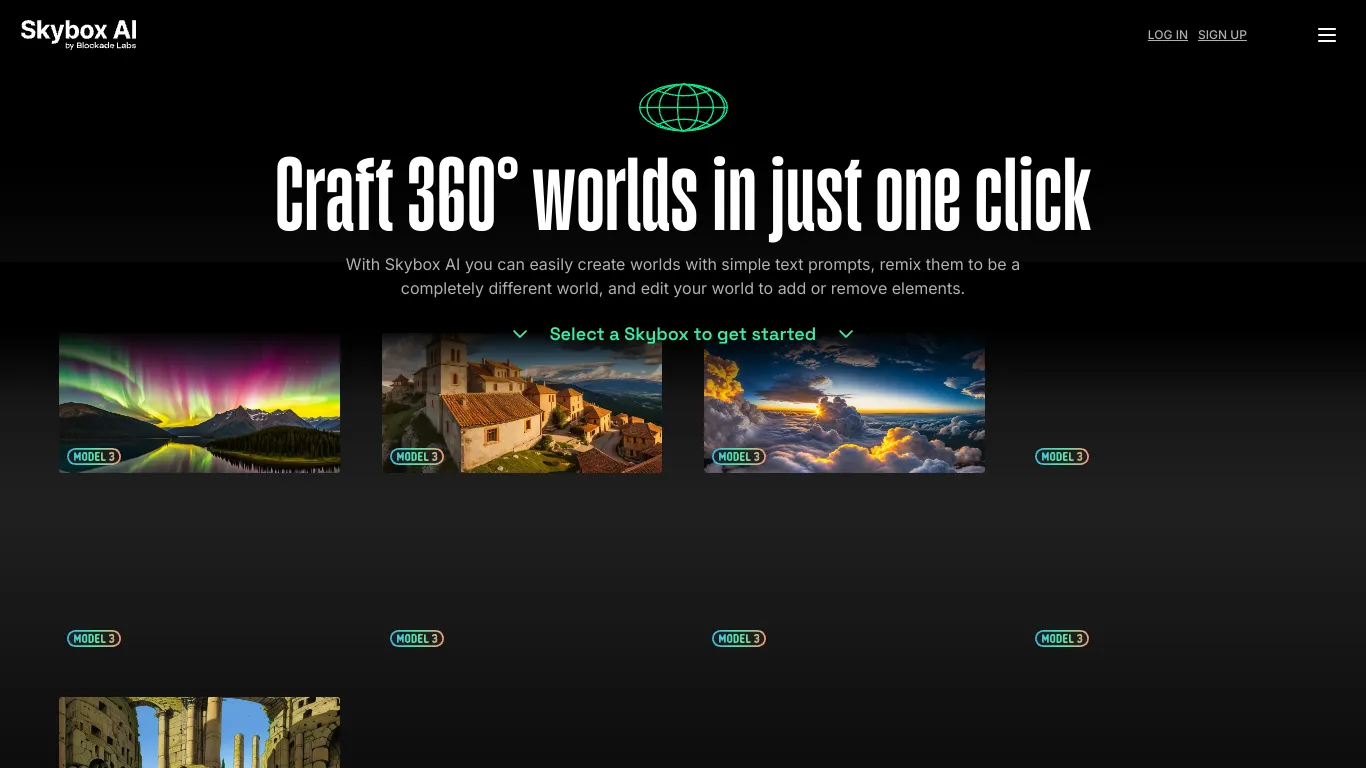Select the ancient ruins thumbnail at bottom left
1366x768 pixels.
pyautogui.click(x=199, y=732)
